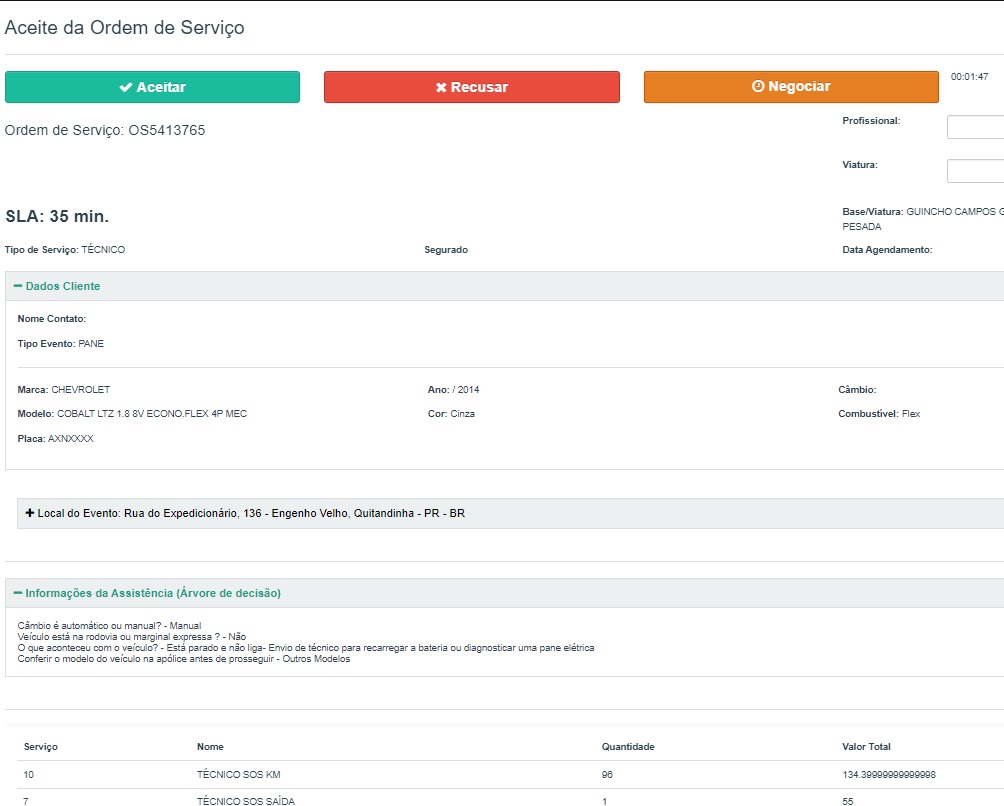The image size is (1004, 806).
Task: Click the checkmark icon on Aceitar
Action: point(126,88)
